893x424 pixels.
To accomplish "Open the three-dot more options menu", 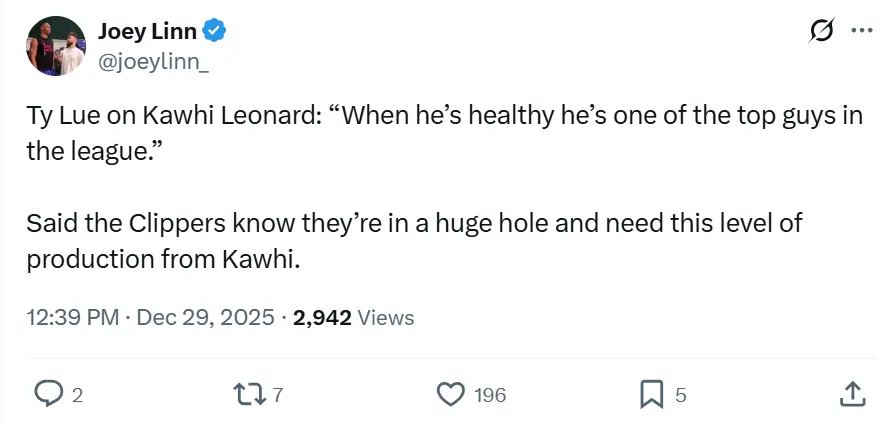I will click(861, 32).
